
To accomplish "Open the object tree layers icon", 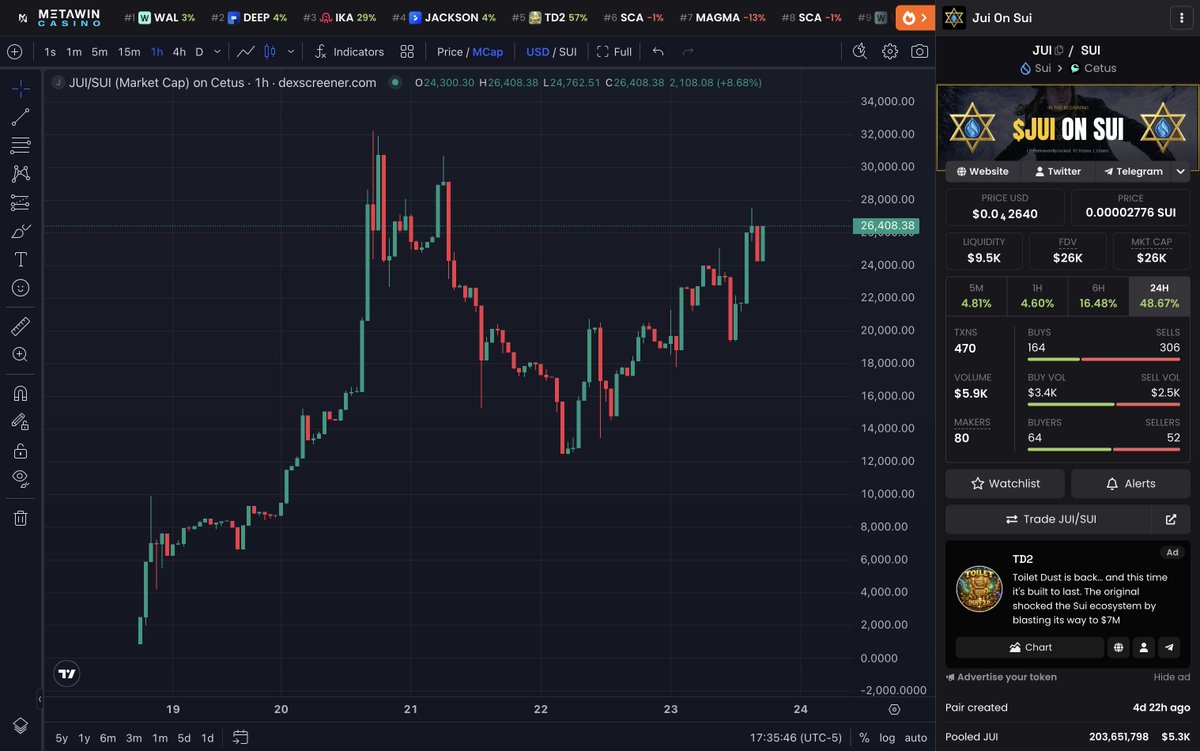I will [x=20, y=725].
